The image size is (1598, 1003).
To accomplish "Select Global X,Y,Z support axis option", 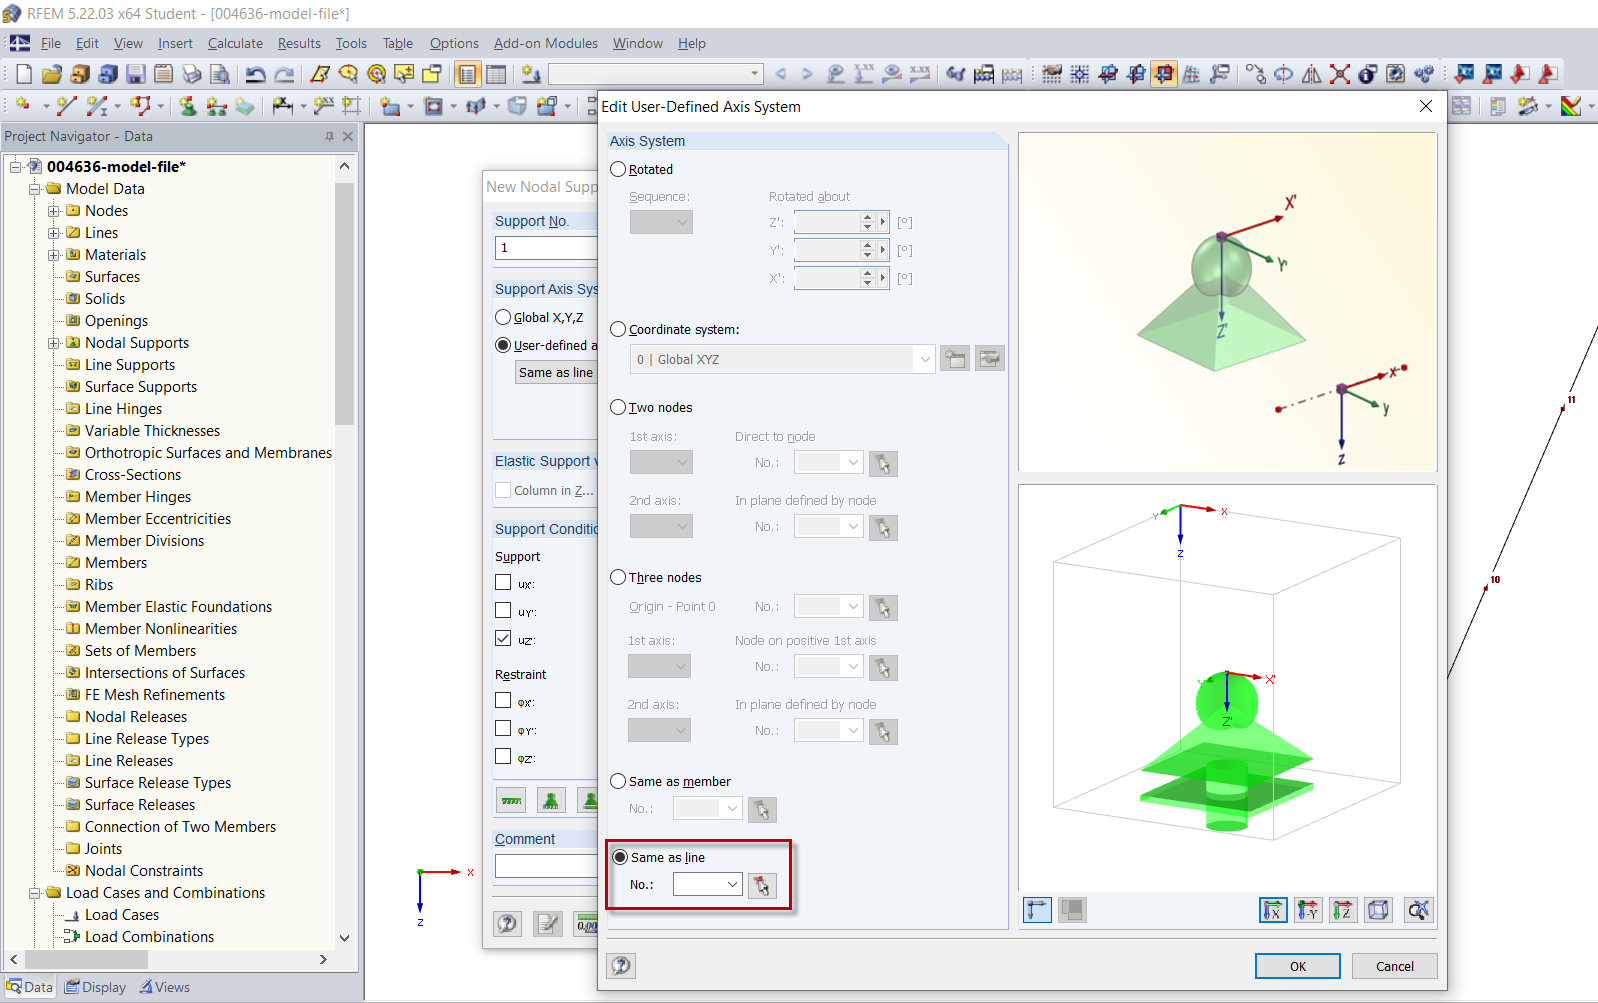I will coord(503,317).
